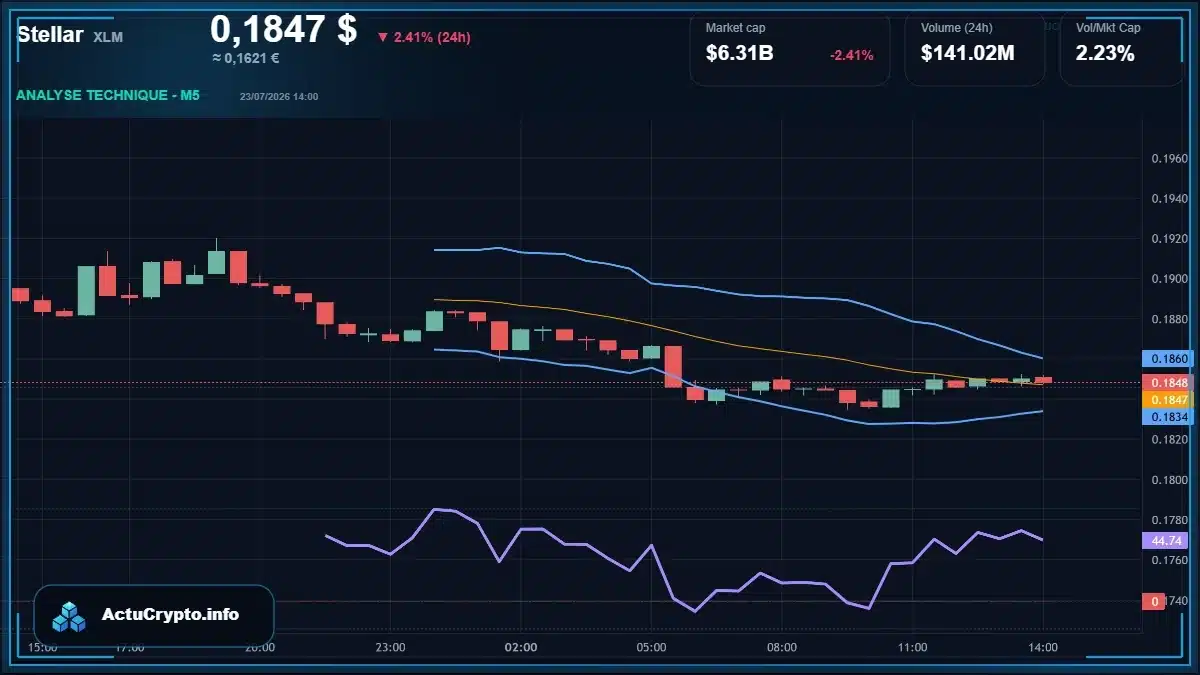The height and width of the screenshot is (675, 1200).
Task: Click the Vol/Mkt Cap card title
Action: pos(1108,28)
